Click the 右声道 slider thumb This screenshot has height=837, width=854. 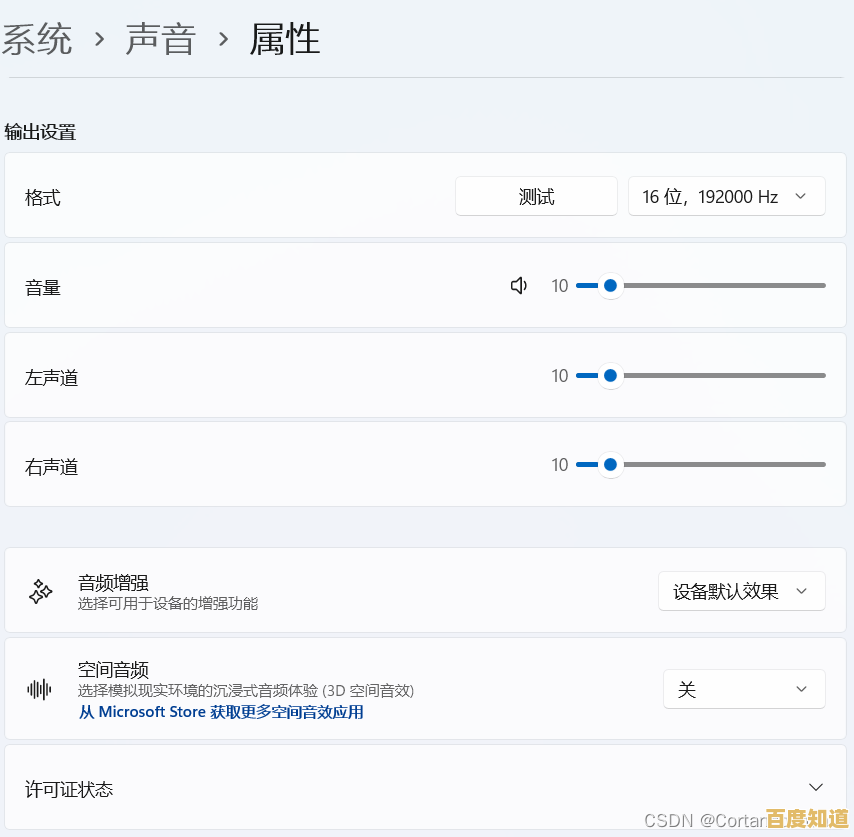coord(609,464)
